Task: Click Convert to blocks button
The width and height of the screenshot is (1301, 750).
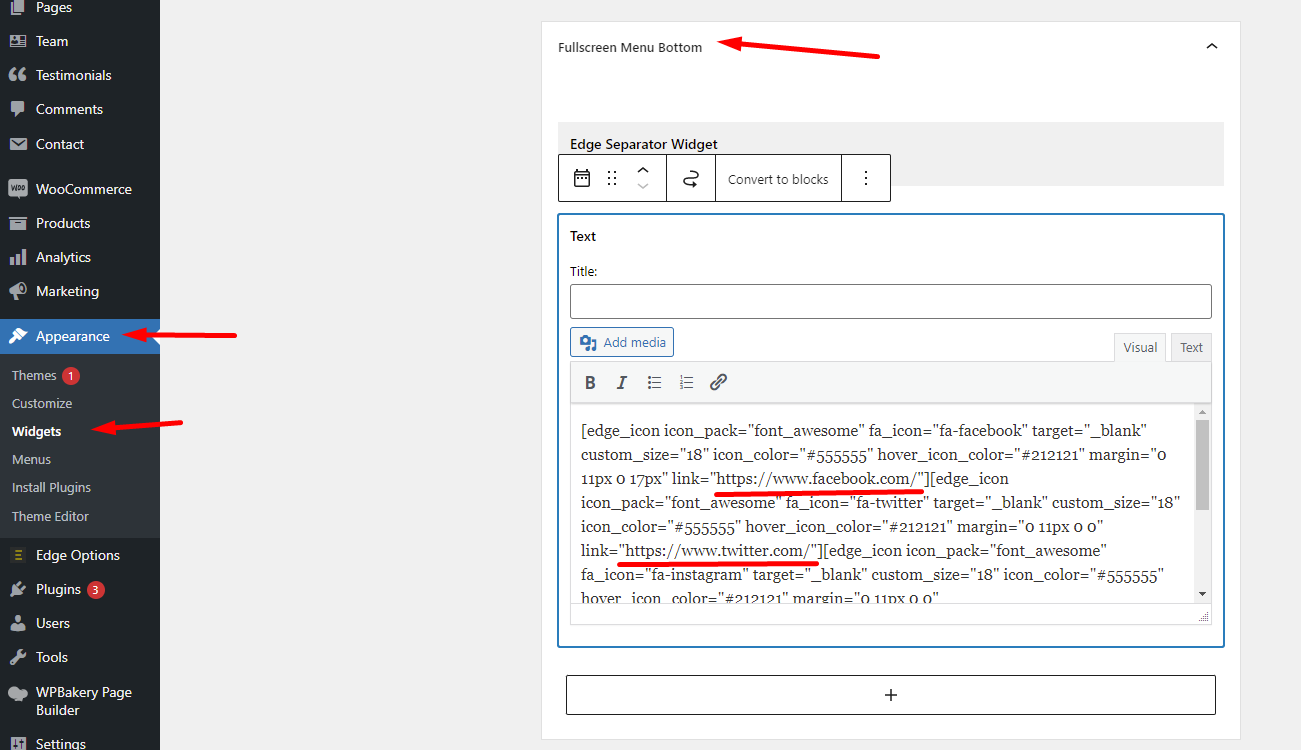Action: pos(778,179)
